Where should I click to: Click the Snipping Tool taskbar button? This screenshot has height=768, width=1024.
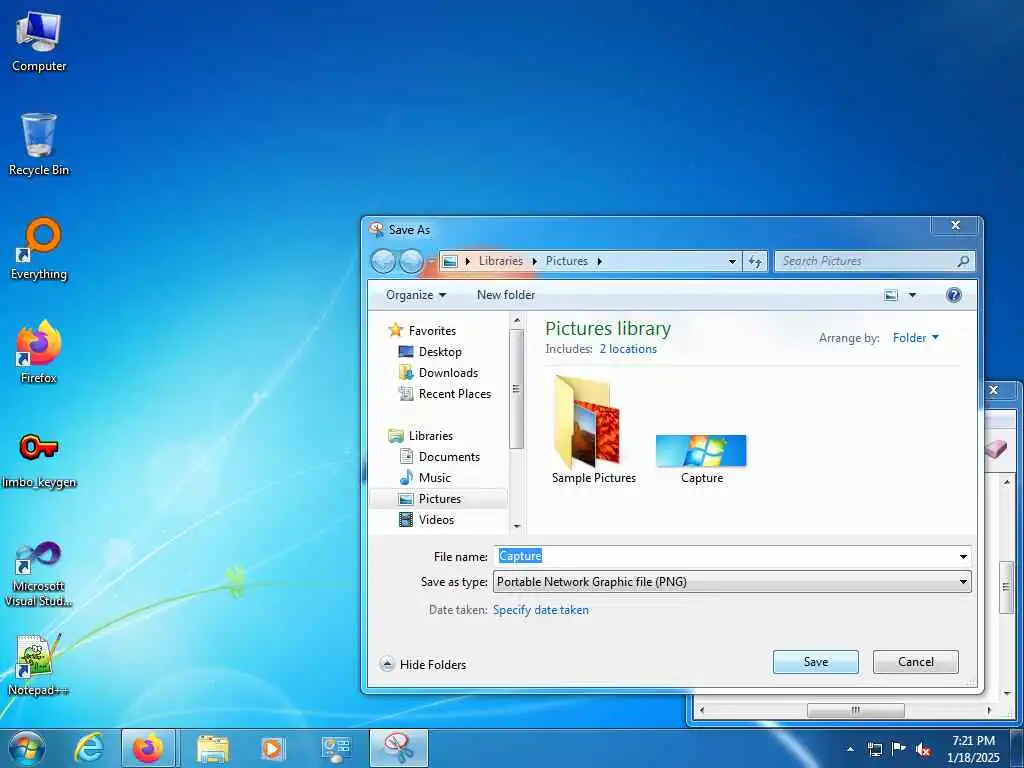(398, 748)
